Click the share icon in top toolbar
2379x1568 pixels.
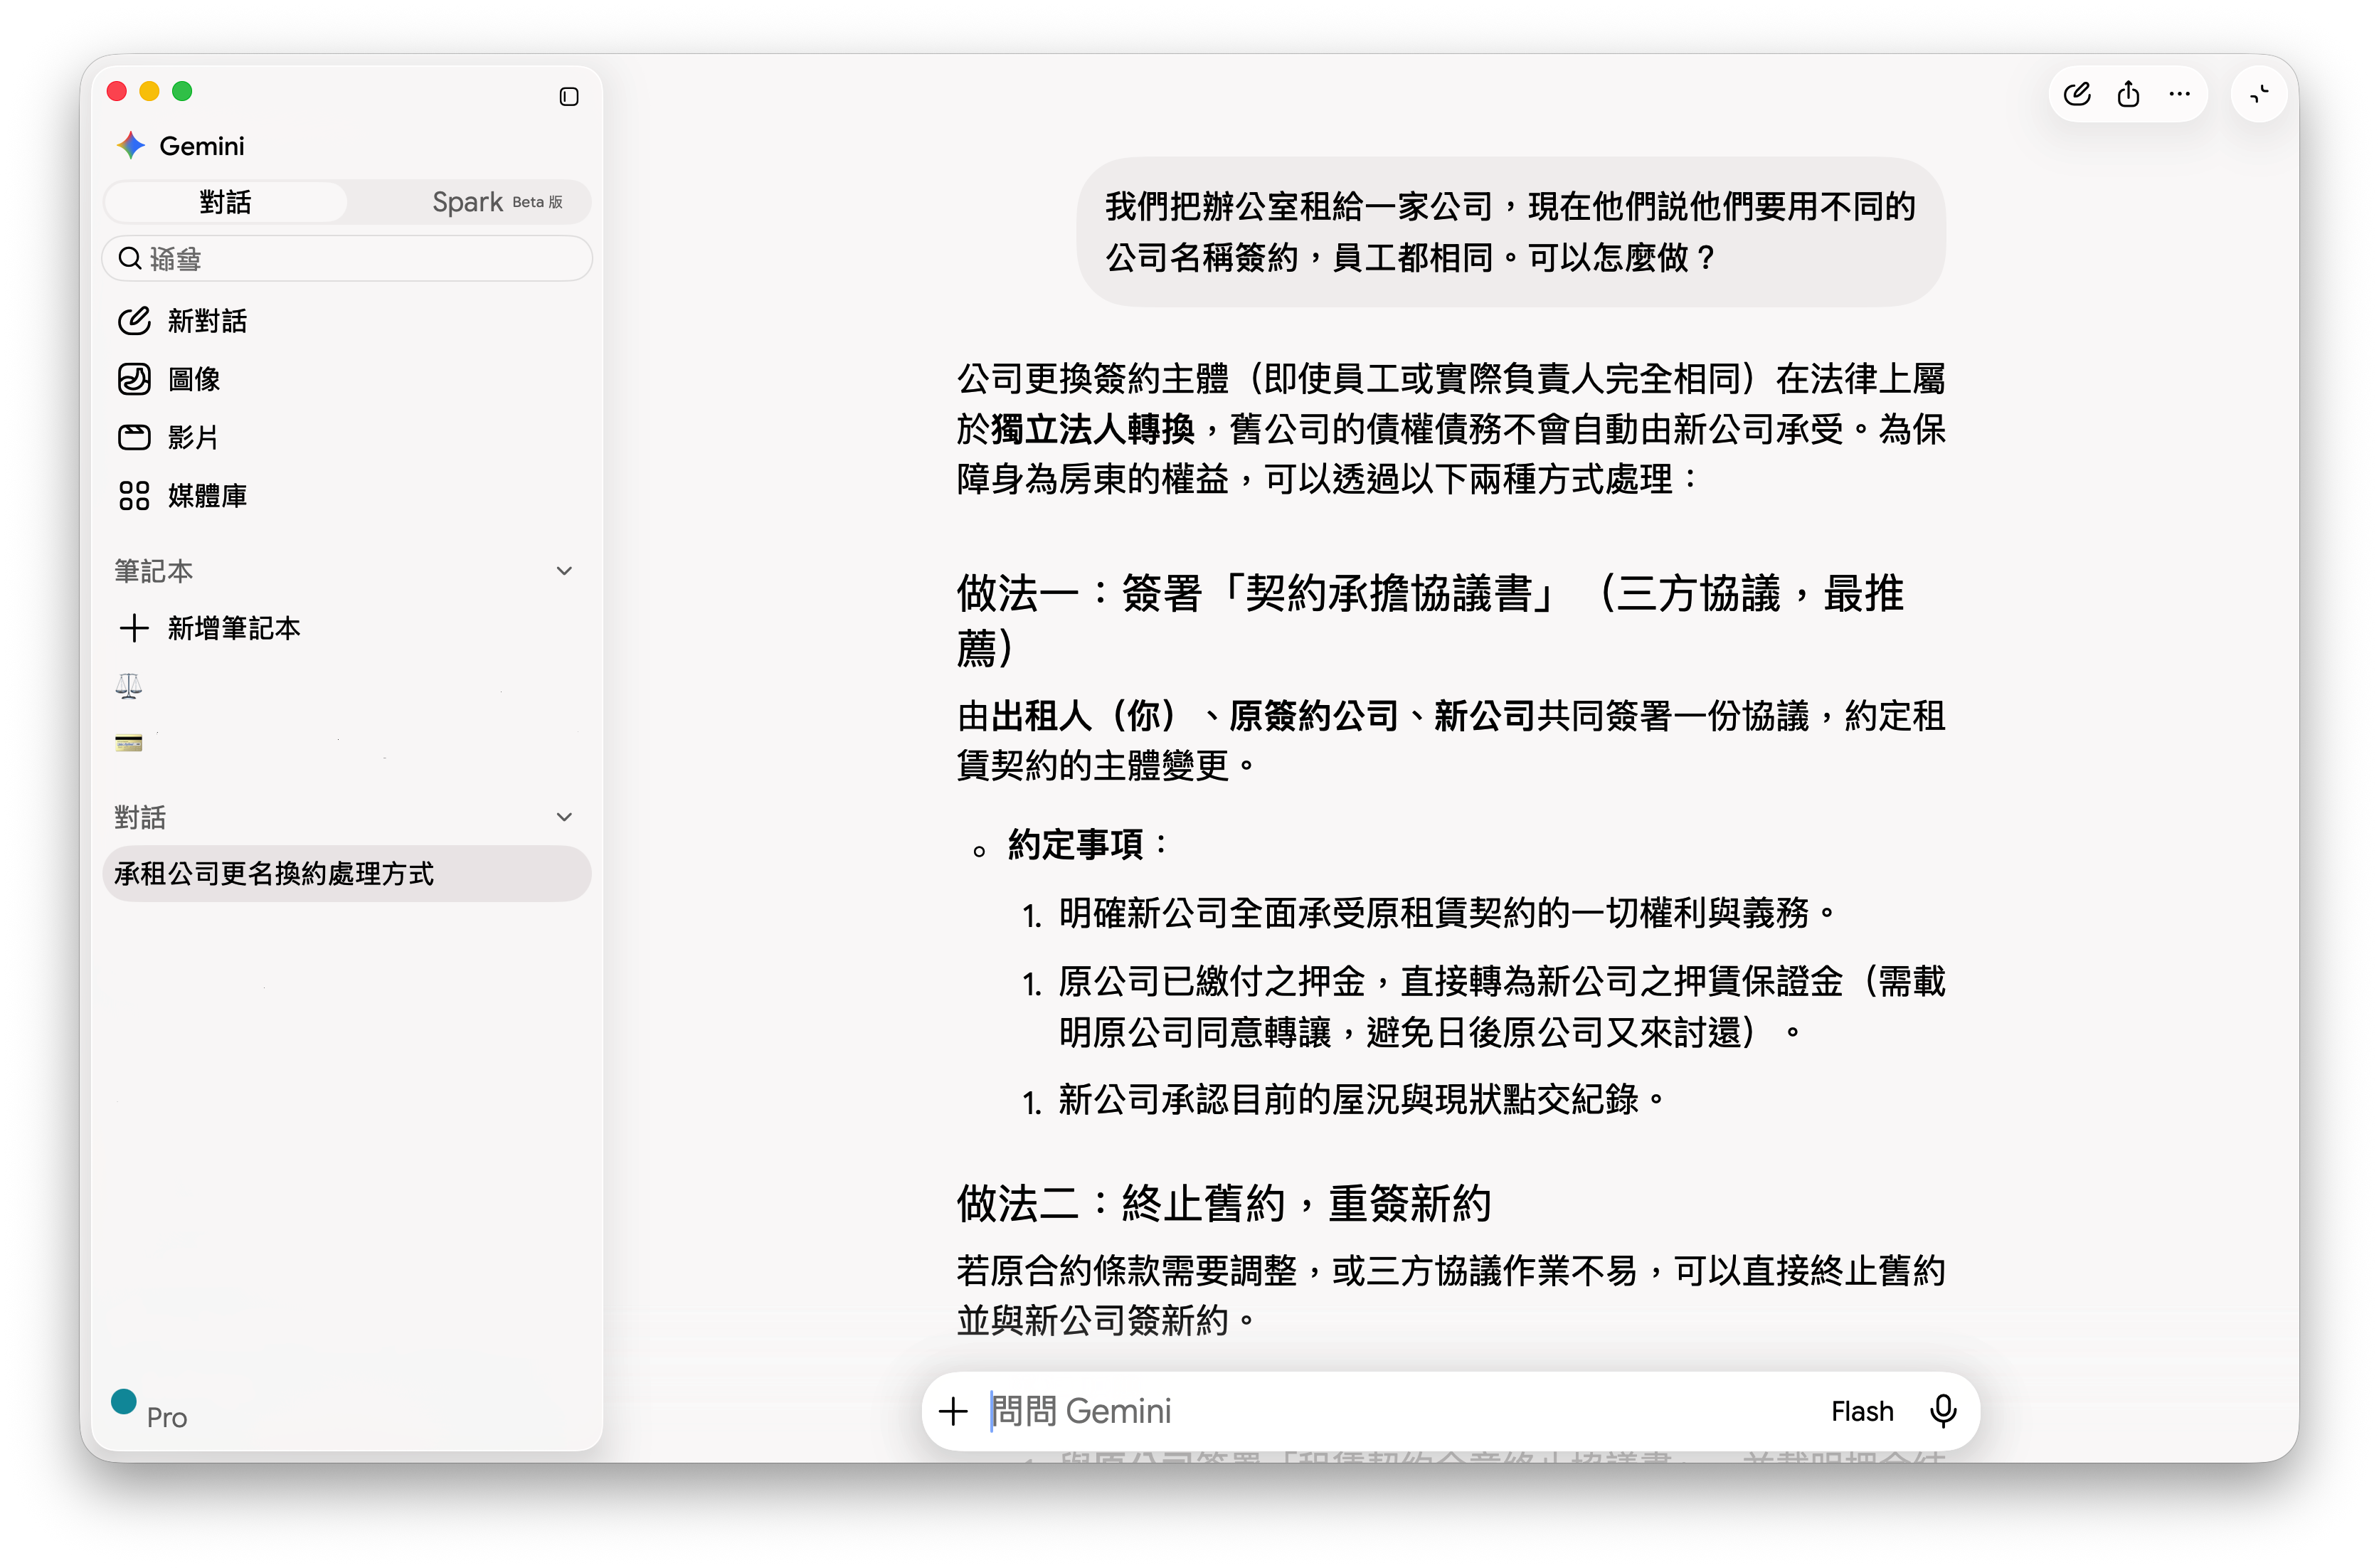2128,94
